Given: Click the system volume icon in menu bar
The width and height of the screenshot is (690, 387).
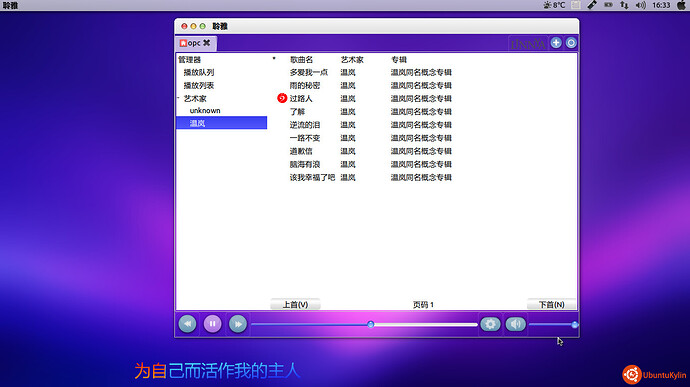Looking at the screenshot, I should point(641,5).
